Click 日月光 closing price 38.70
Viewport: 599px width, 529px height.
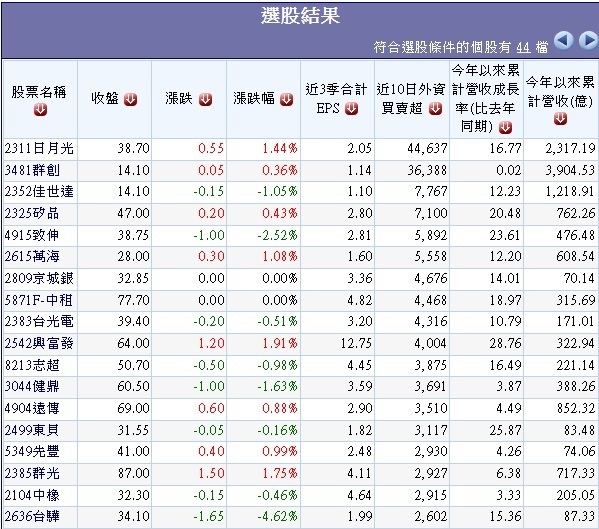133,148
